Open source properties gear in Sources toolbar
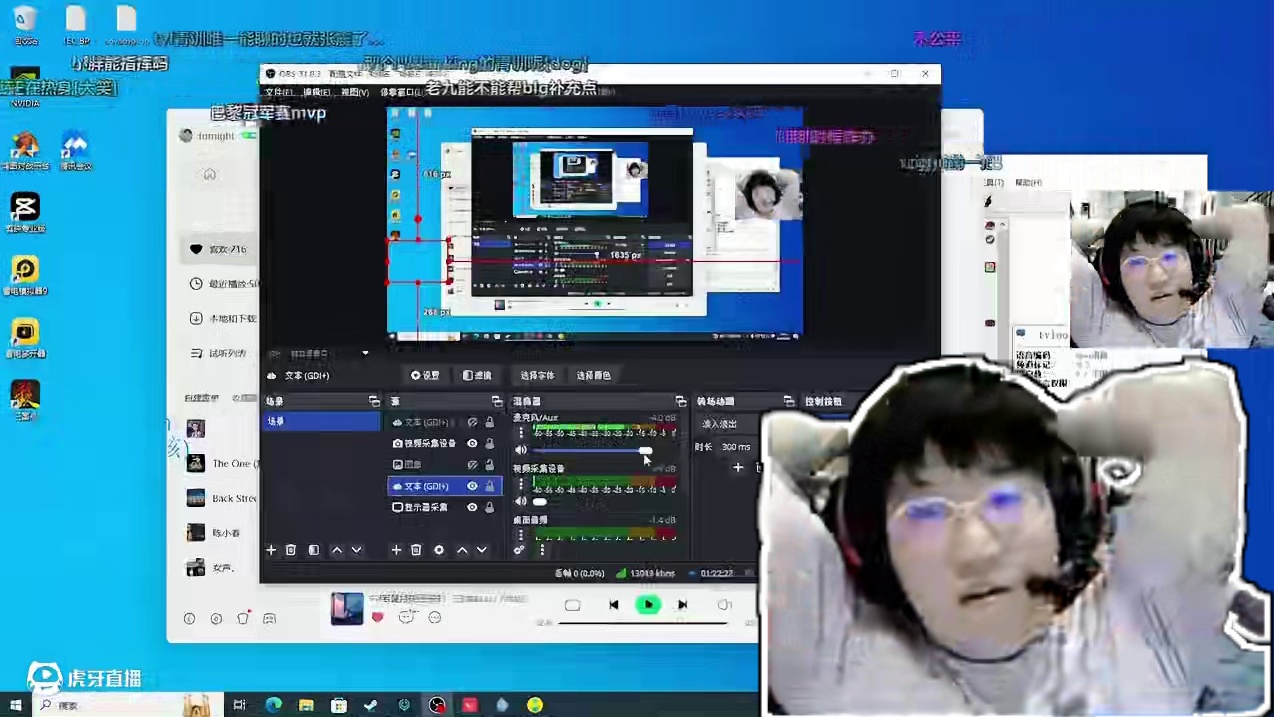 [439, 550]
